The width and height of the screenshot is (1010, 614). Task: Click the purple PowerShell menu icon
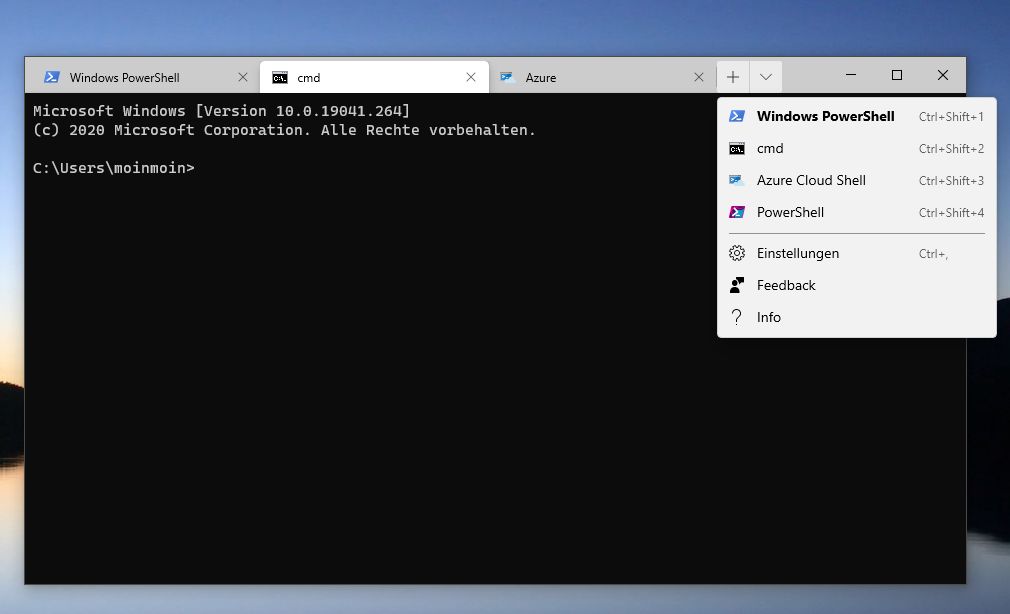pyautogui.click(x=737, y=212)
